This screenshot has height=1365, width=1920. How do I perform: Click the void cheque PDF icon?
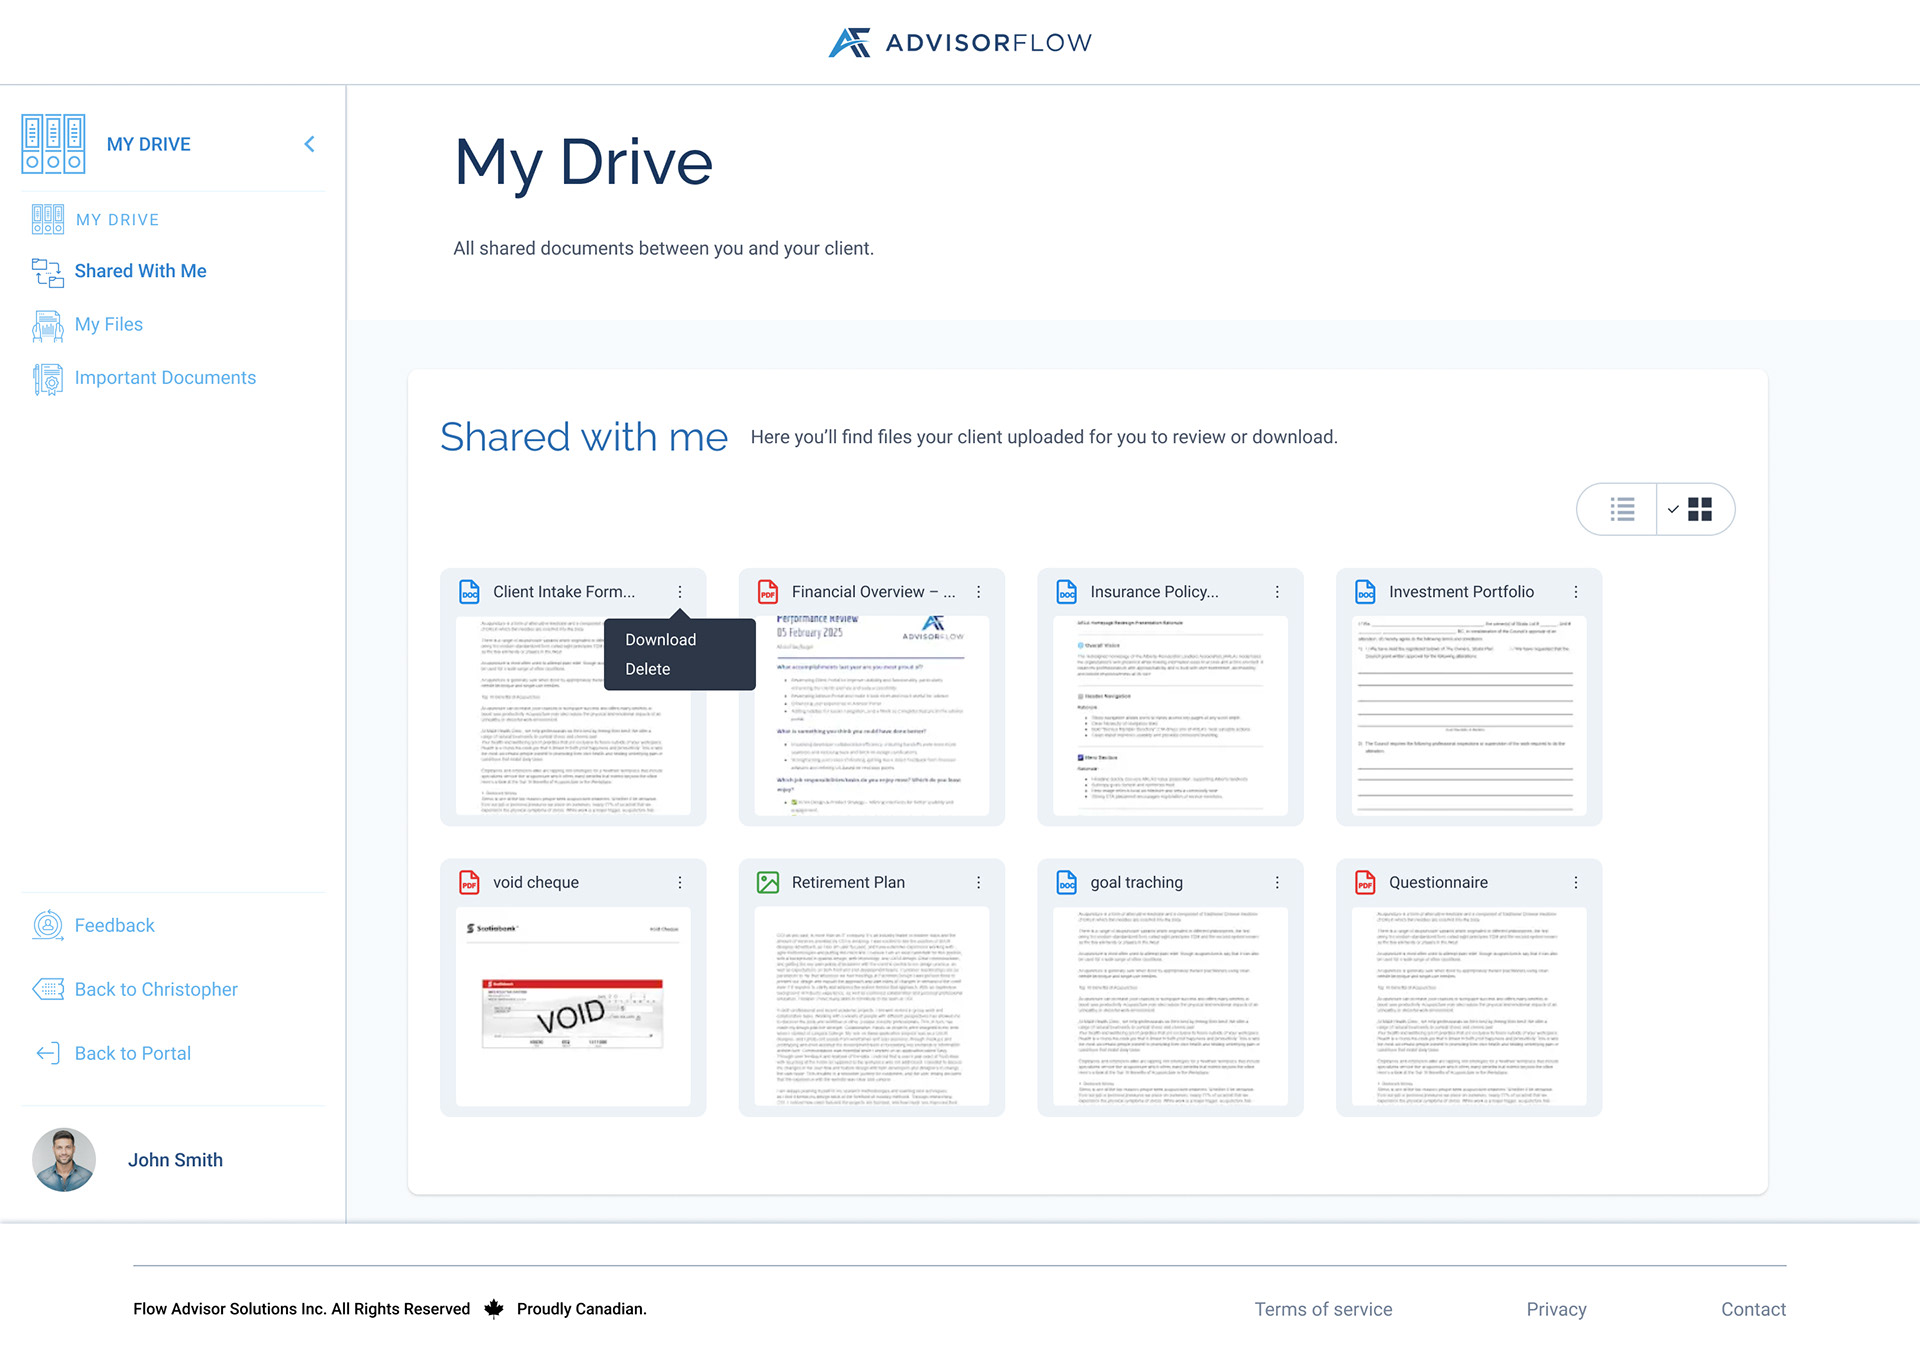coord(468,882)
